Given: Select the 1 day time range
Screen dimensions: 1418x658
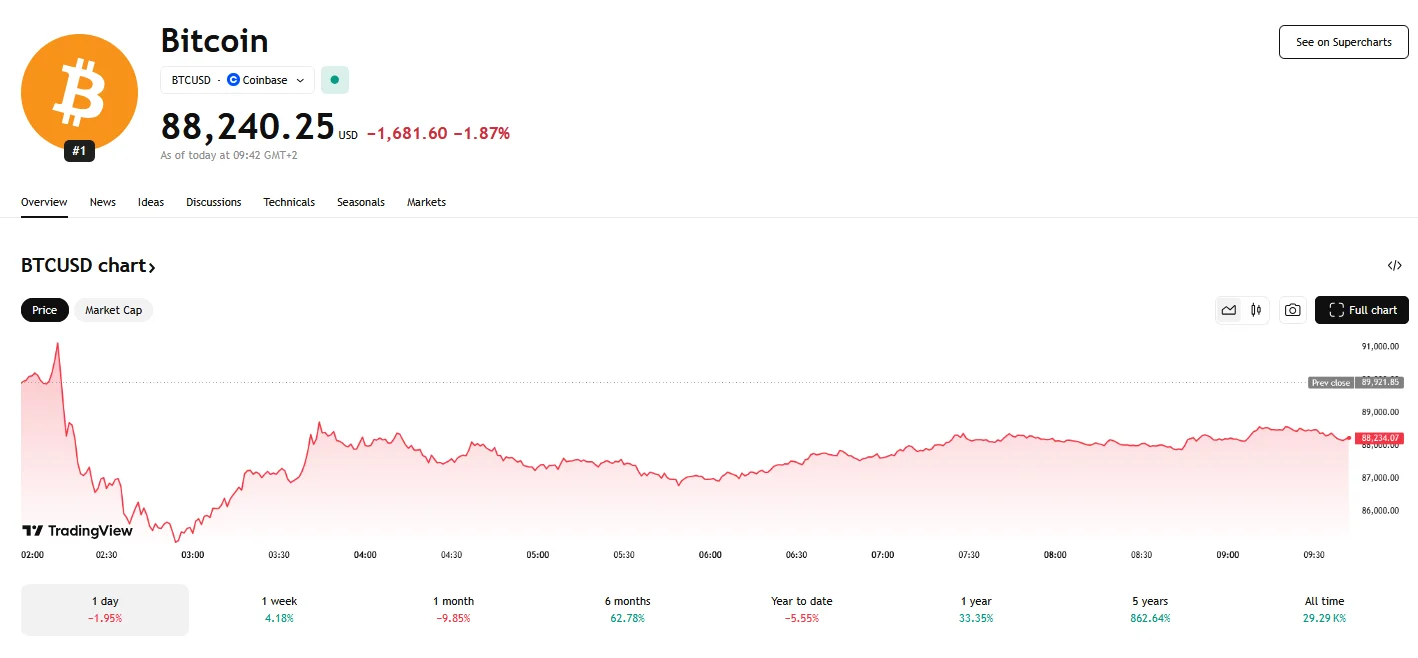Looking at the screenshot, I should pos(105,609).
